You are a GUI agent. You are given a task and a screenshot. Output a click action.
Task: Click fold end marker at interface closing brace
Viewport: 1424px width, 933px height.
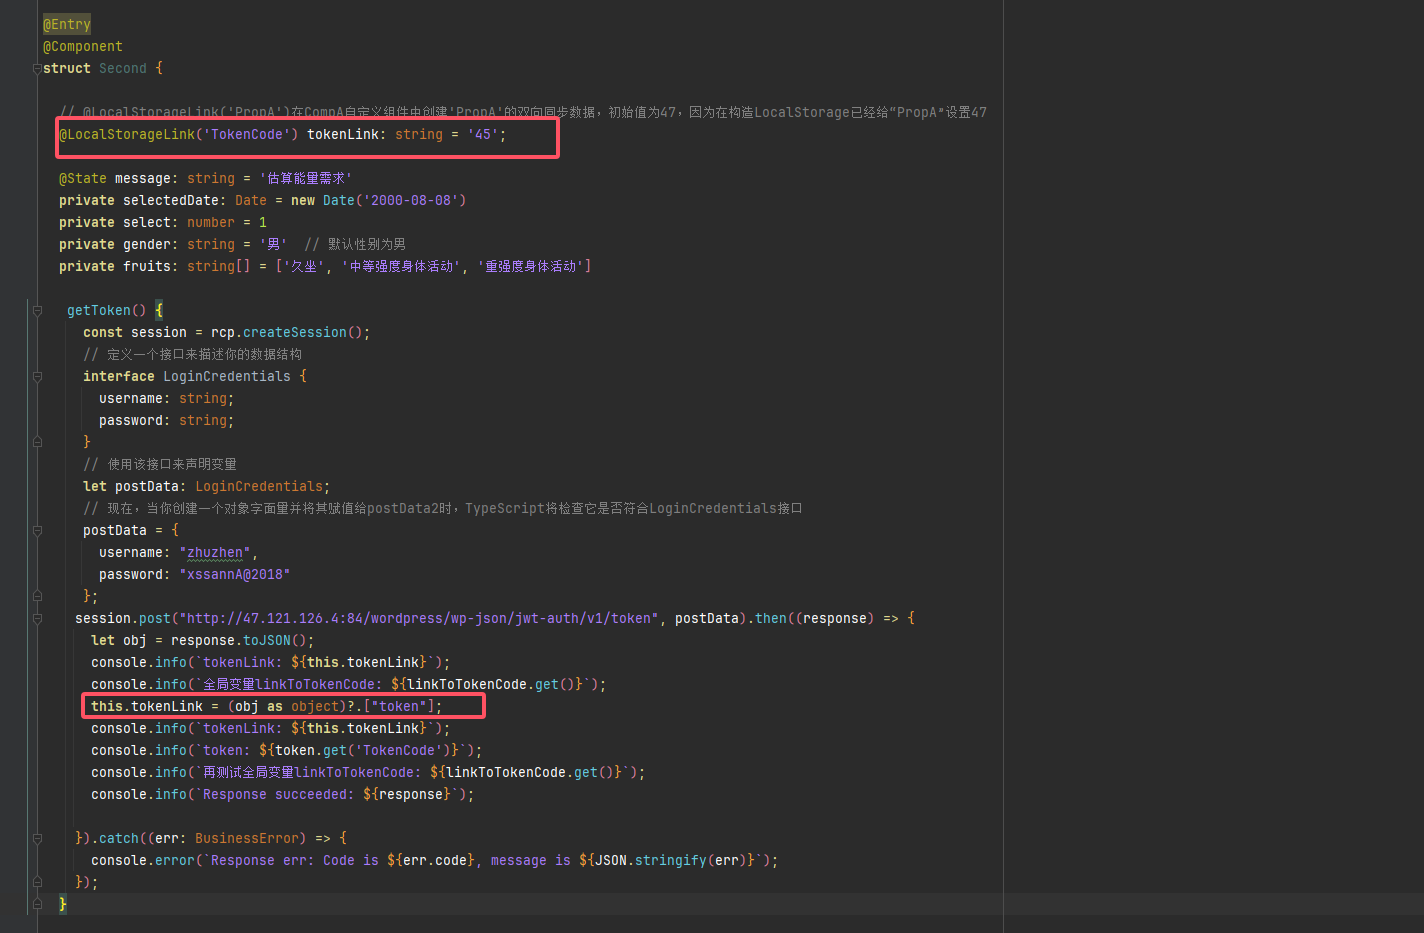37,442
